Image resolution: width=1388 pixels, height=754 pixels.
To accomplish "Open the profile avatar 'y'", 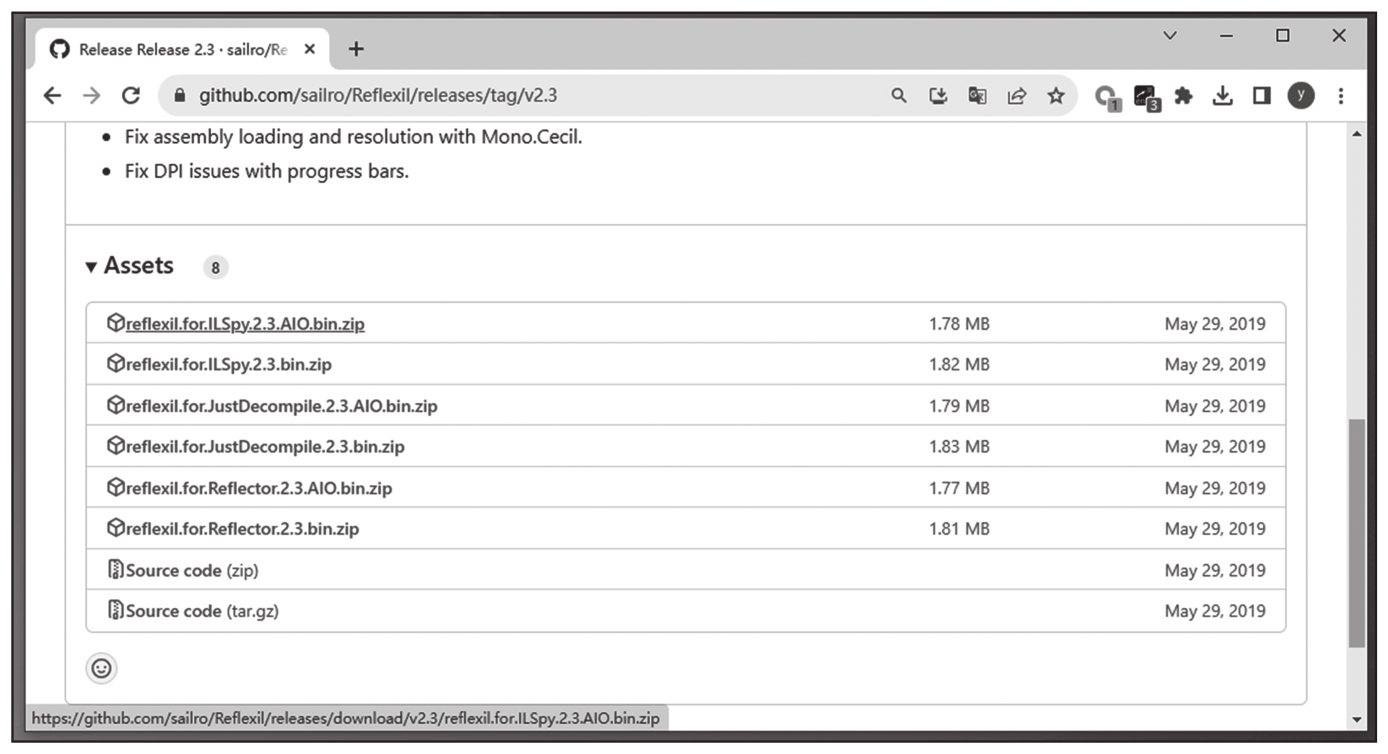I will [x=1301, y=96].
